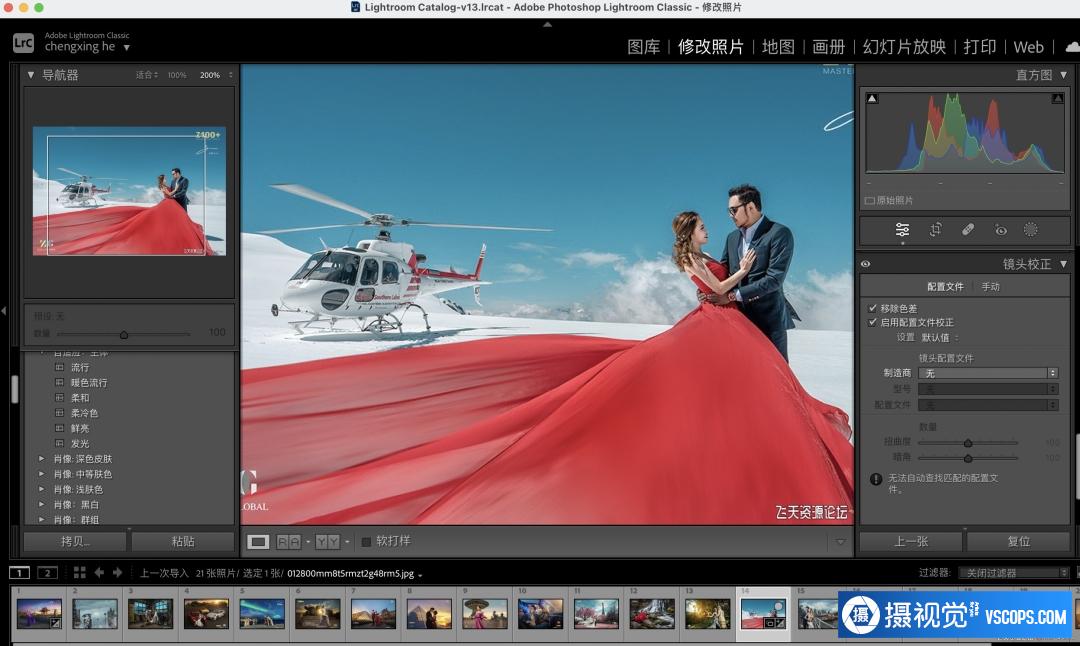Expand the 肖像: 中等肤色 preset group
The width and height of the screenshot is (1080, 646).
tap(41, 474)
